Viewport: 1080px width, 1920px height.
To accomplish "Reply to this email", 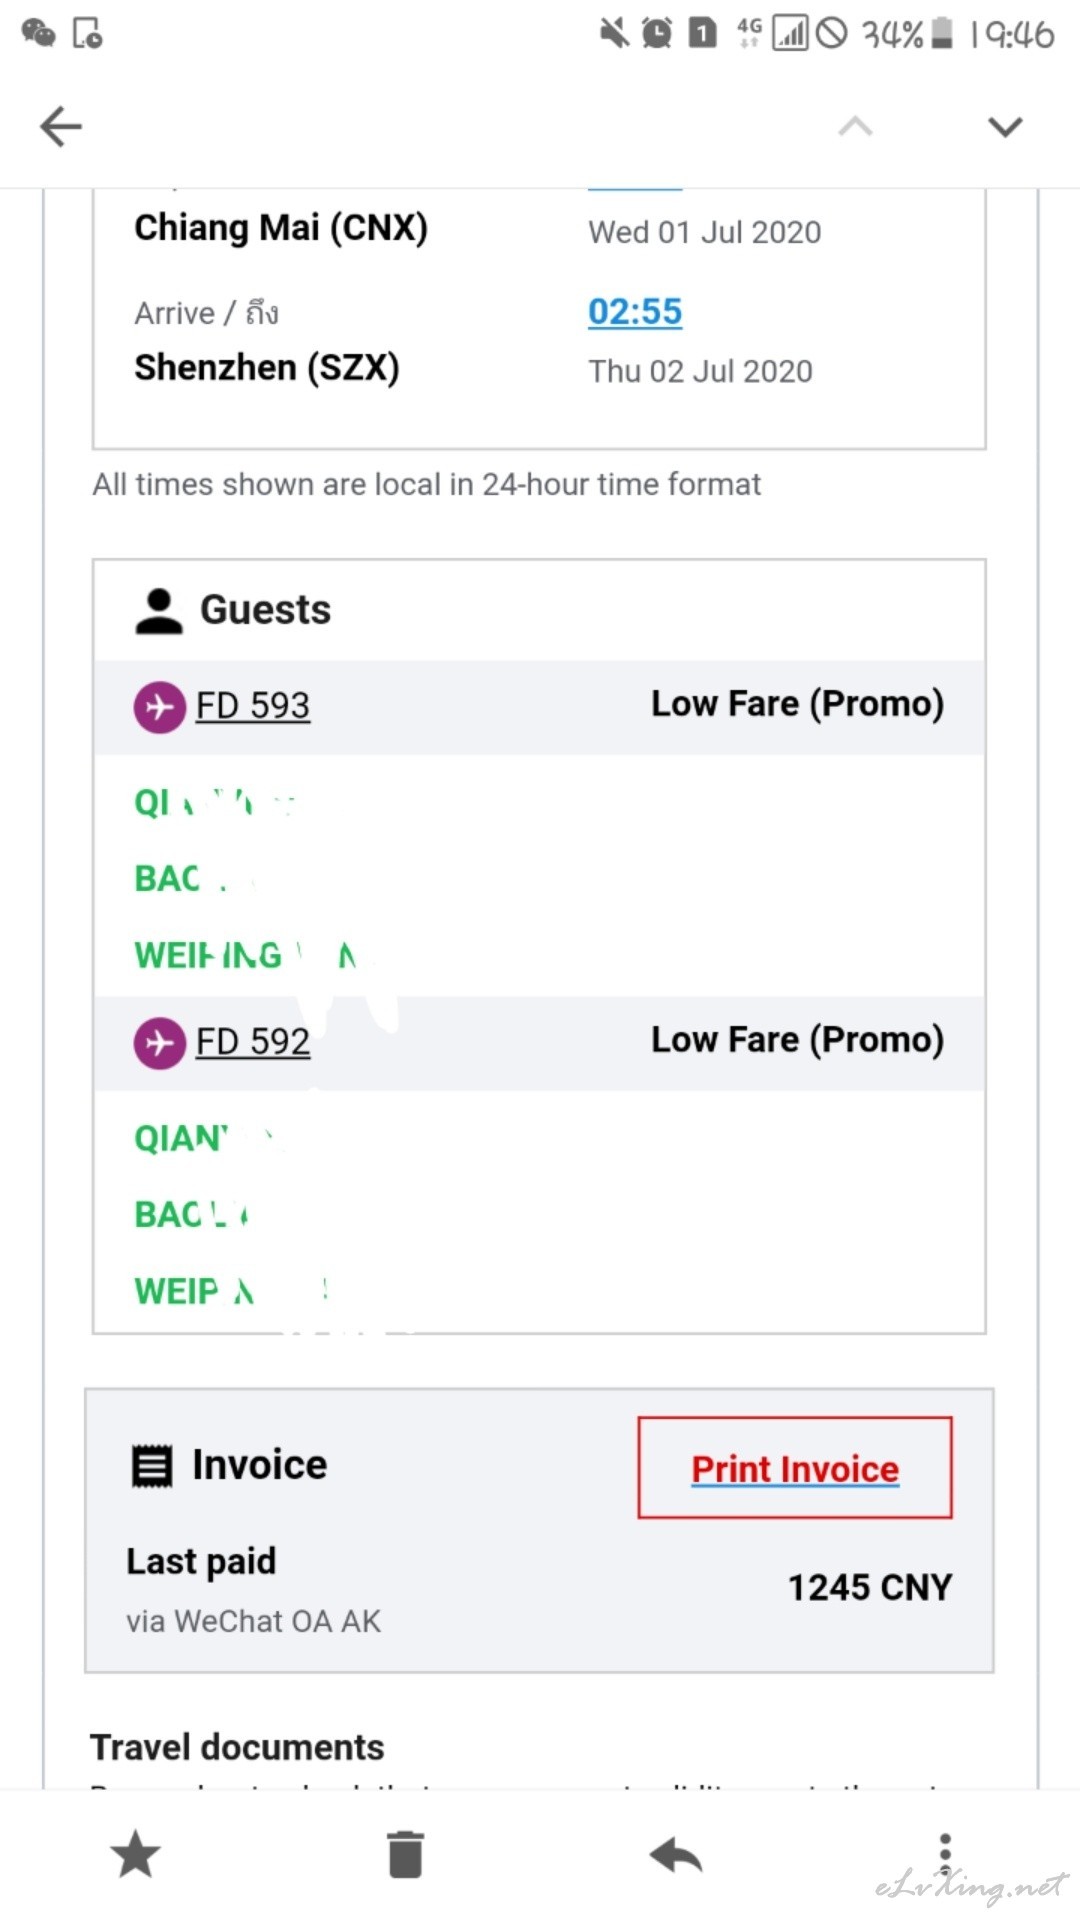I will (676, 1856).
